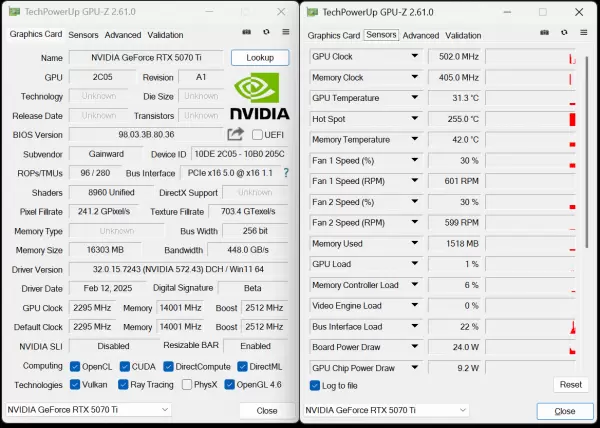Expand the GPU Clock sensor dropdown
This screenshot has width=600, height=428.
coord(414,57)
